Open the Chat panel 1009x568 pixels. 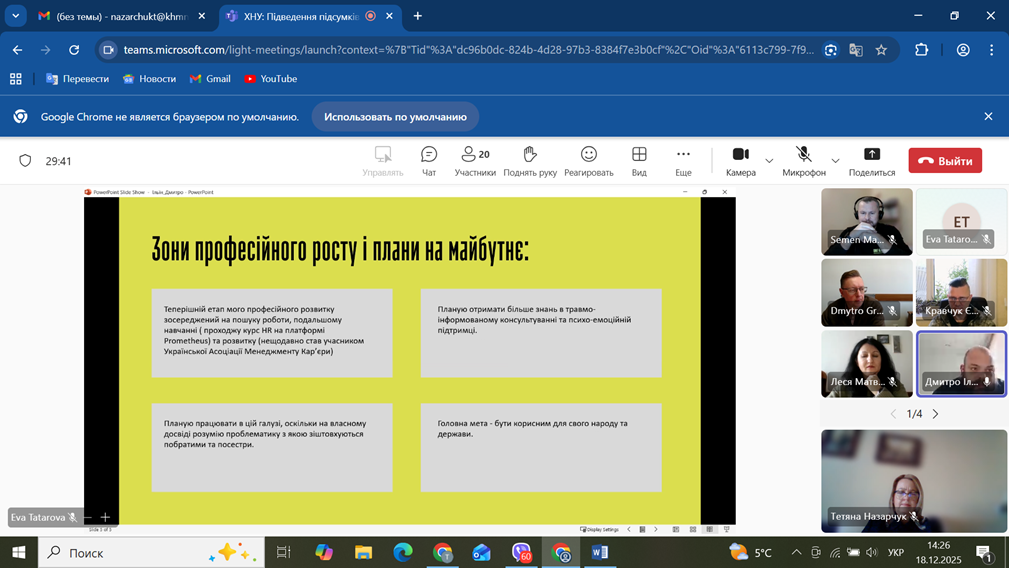coord(429,160)
